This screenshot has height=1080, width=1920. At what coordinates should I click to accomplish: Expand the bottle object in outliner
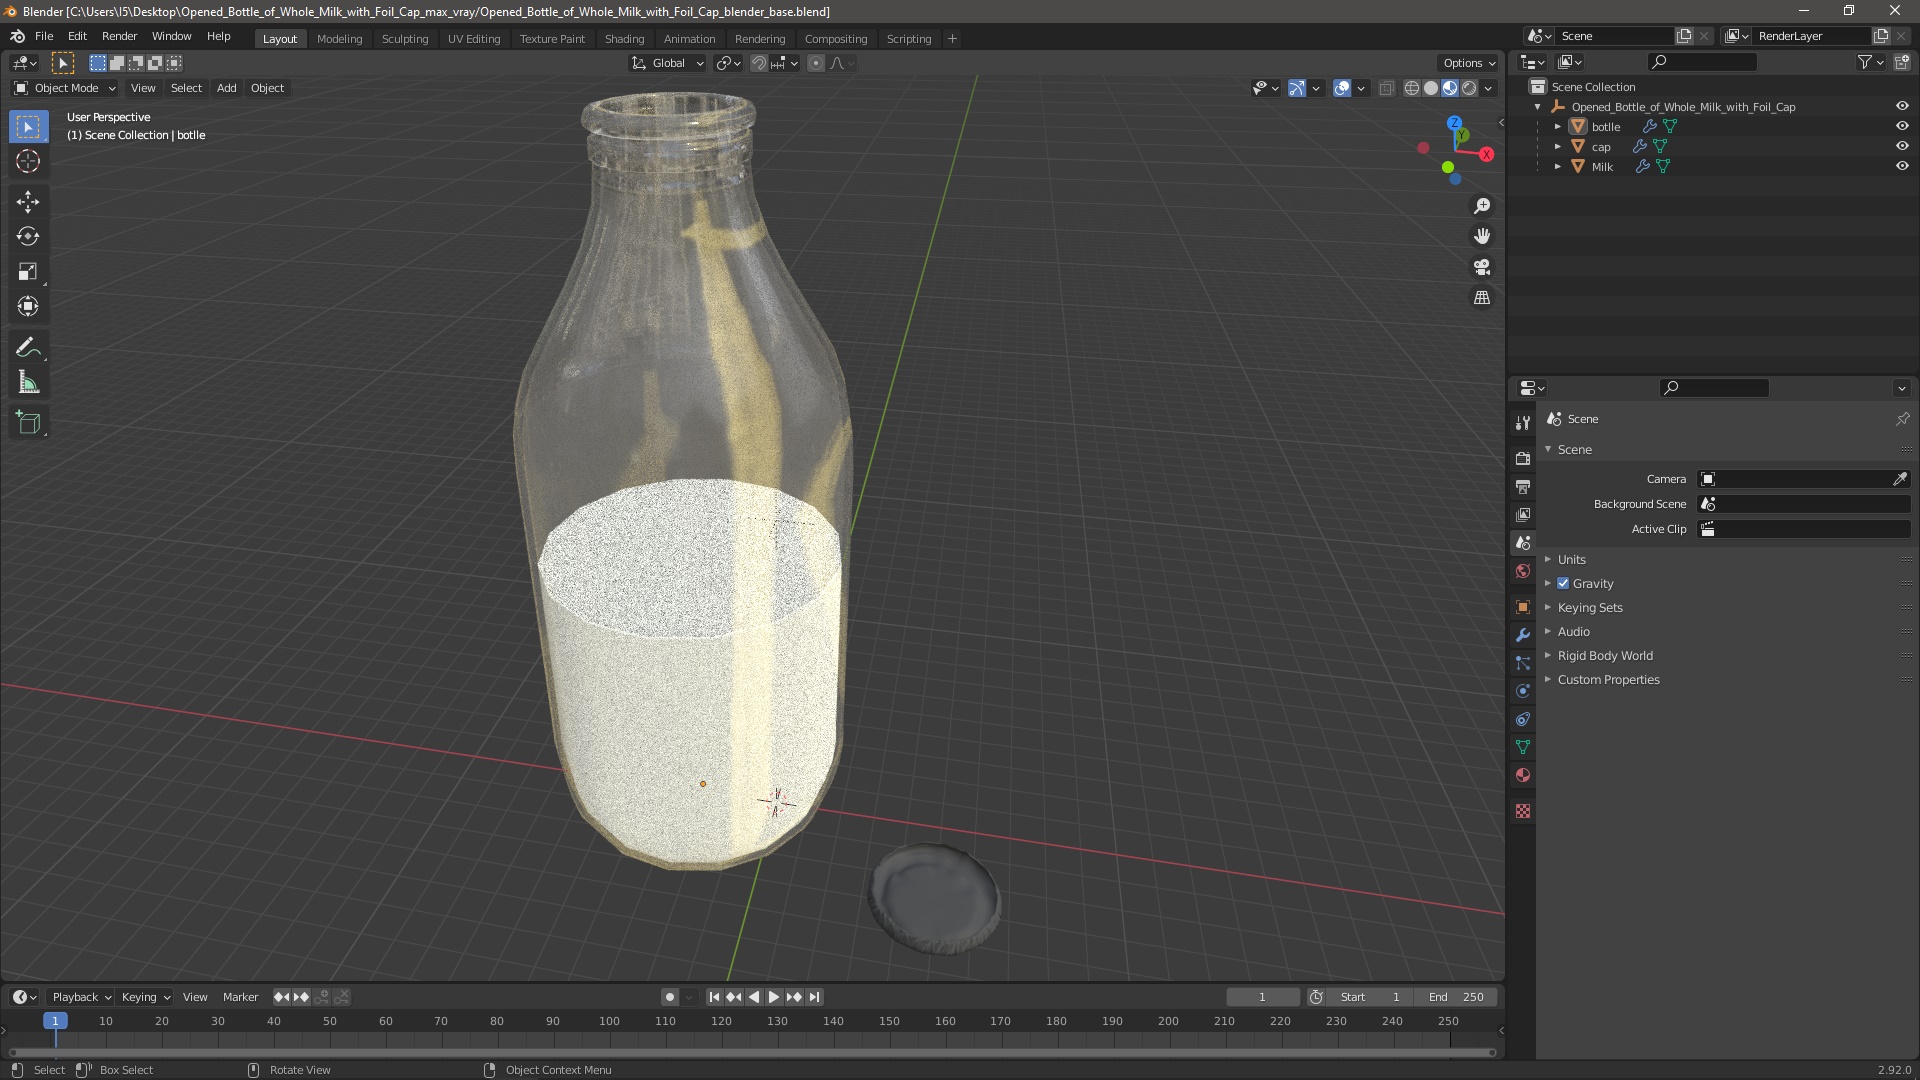[x=1557, y=126]
